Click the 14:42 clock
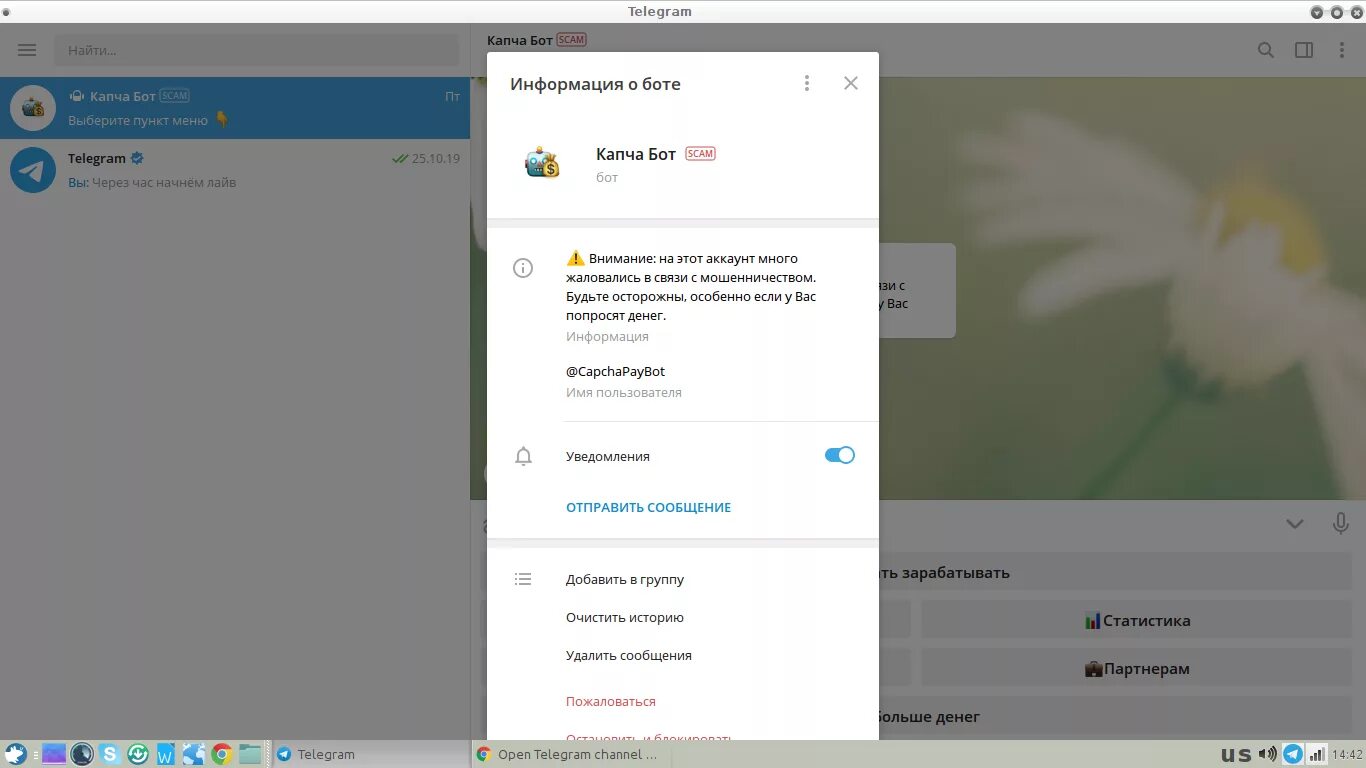Screen dimensions: 1366x768 click(x=1347, y=754)
